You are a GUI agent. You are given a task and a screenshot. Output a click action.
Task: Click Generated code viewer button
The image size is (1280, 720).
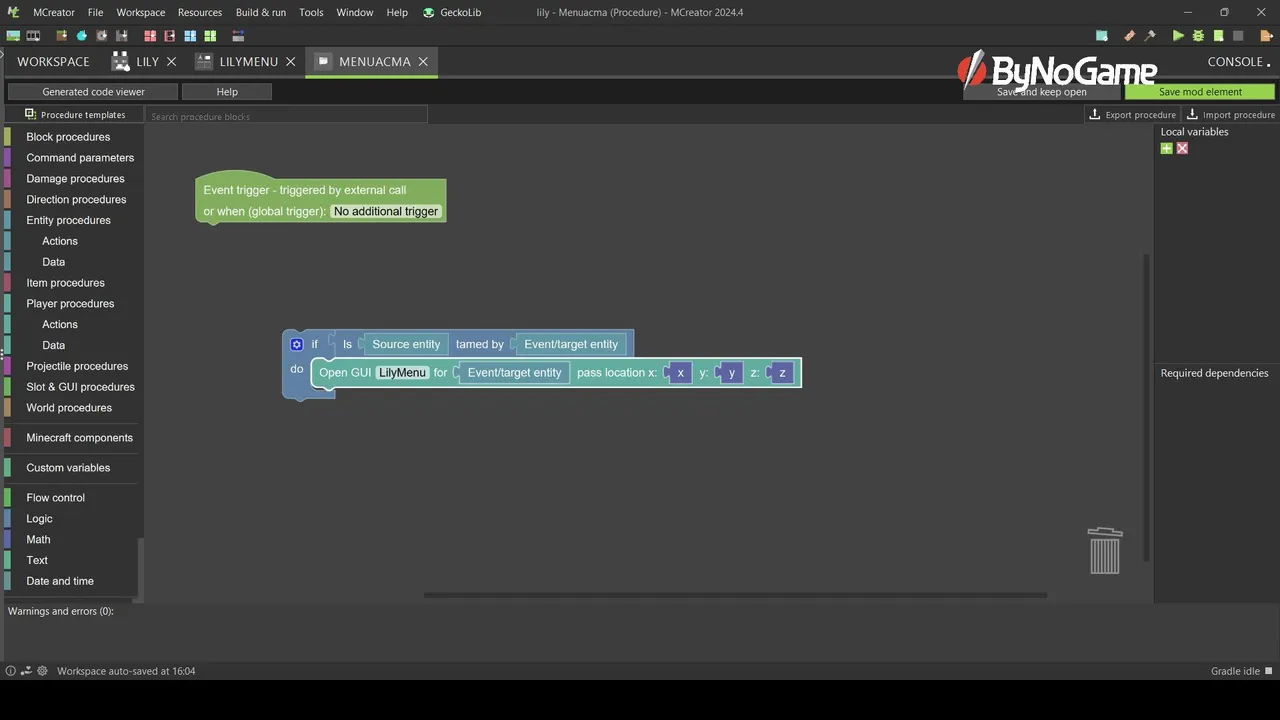click(x=93, y=92)
